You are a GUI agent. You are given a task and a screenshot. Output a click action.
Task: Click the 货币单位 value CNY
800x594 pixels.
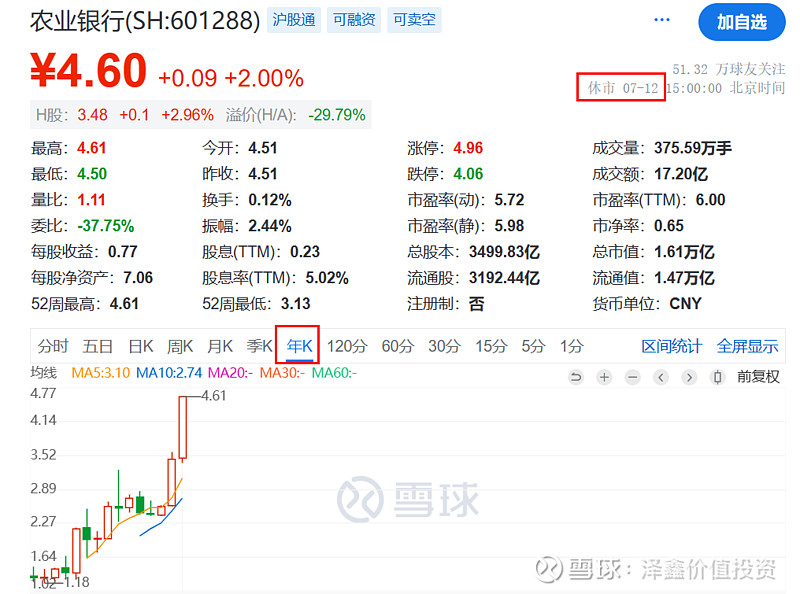685,304
